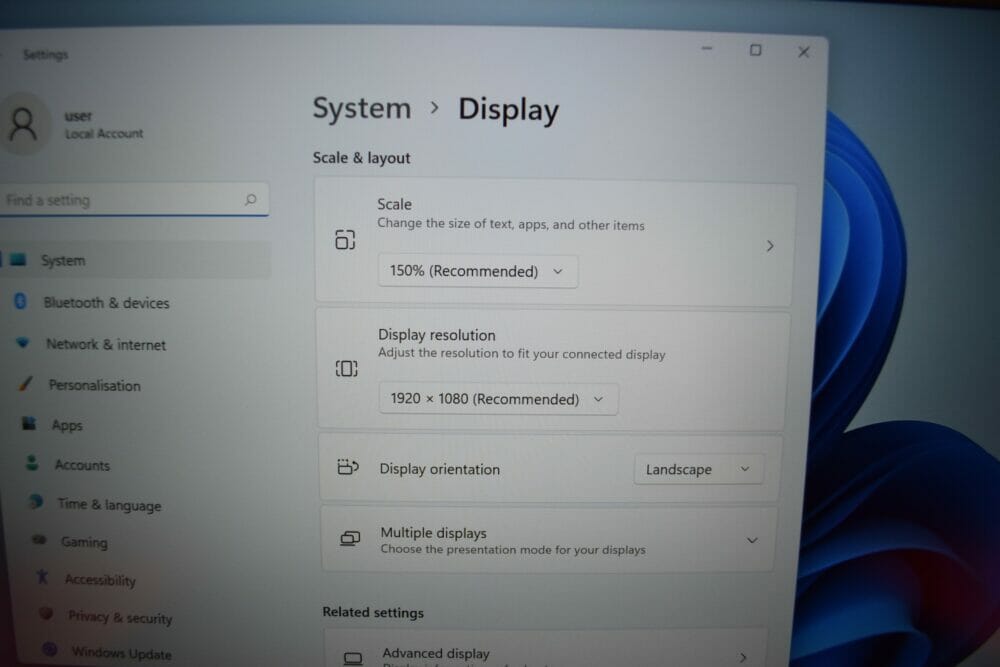This screenshot has height=667, width=1000.
Task: Click the Multiple displays icon
Action: [x=349, y=539]
